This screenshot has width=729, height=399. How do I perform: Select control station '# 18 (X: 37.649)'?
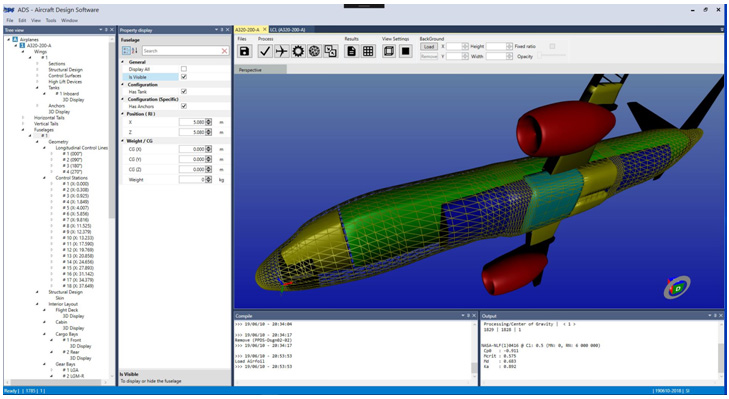point(78,286)
